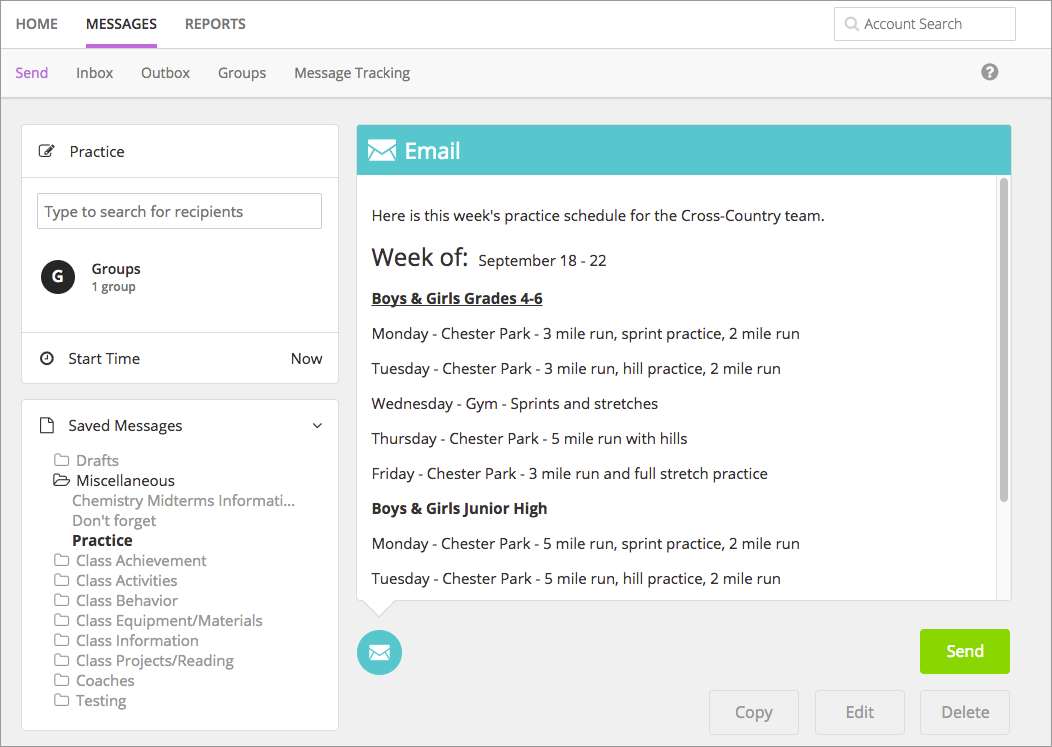The image size is (1052, 747).
Task: Click the Class Achievement folder icon
Action: point(62,560)
